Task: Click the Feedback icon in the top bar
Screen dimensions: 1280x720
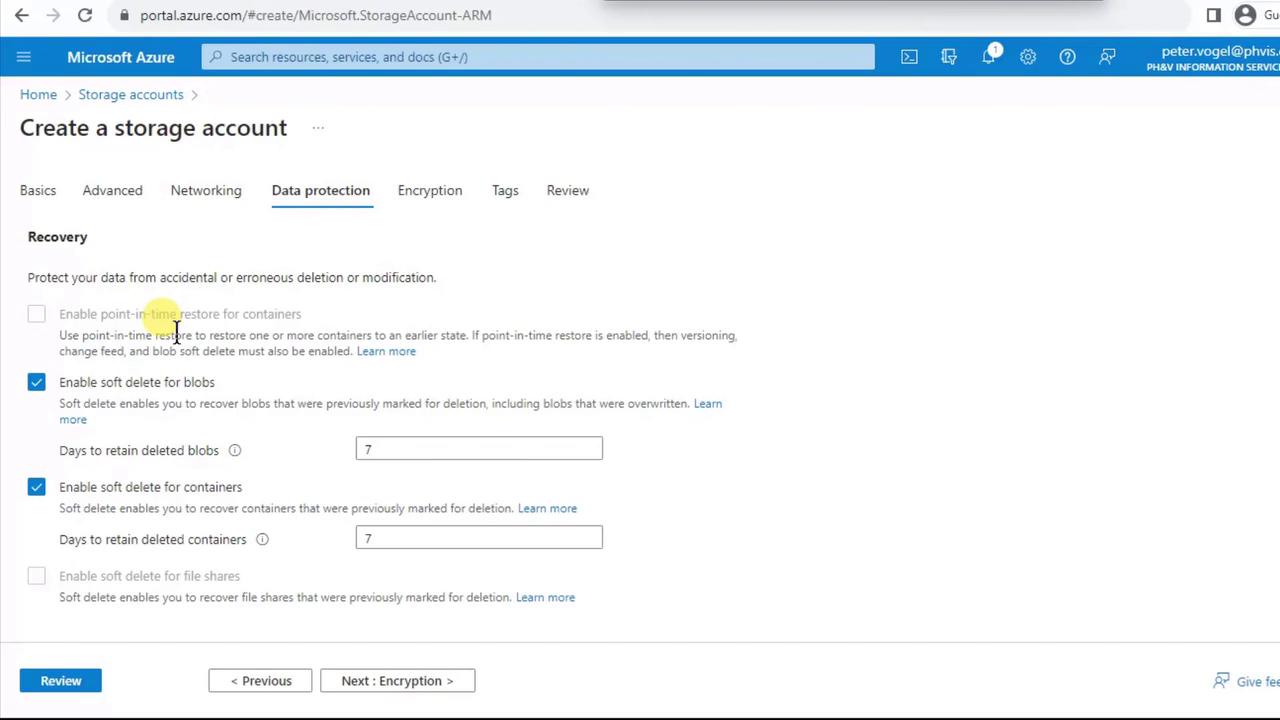Action: tap(1107, 57)
